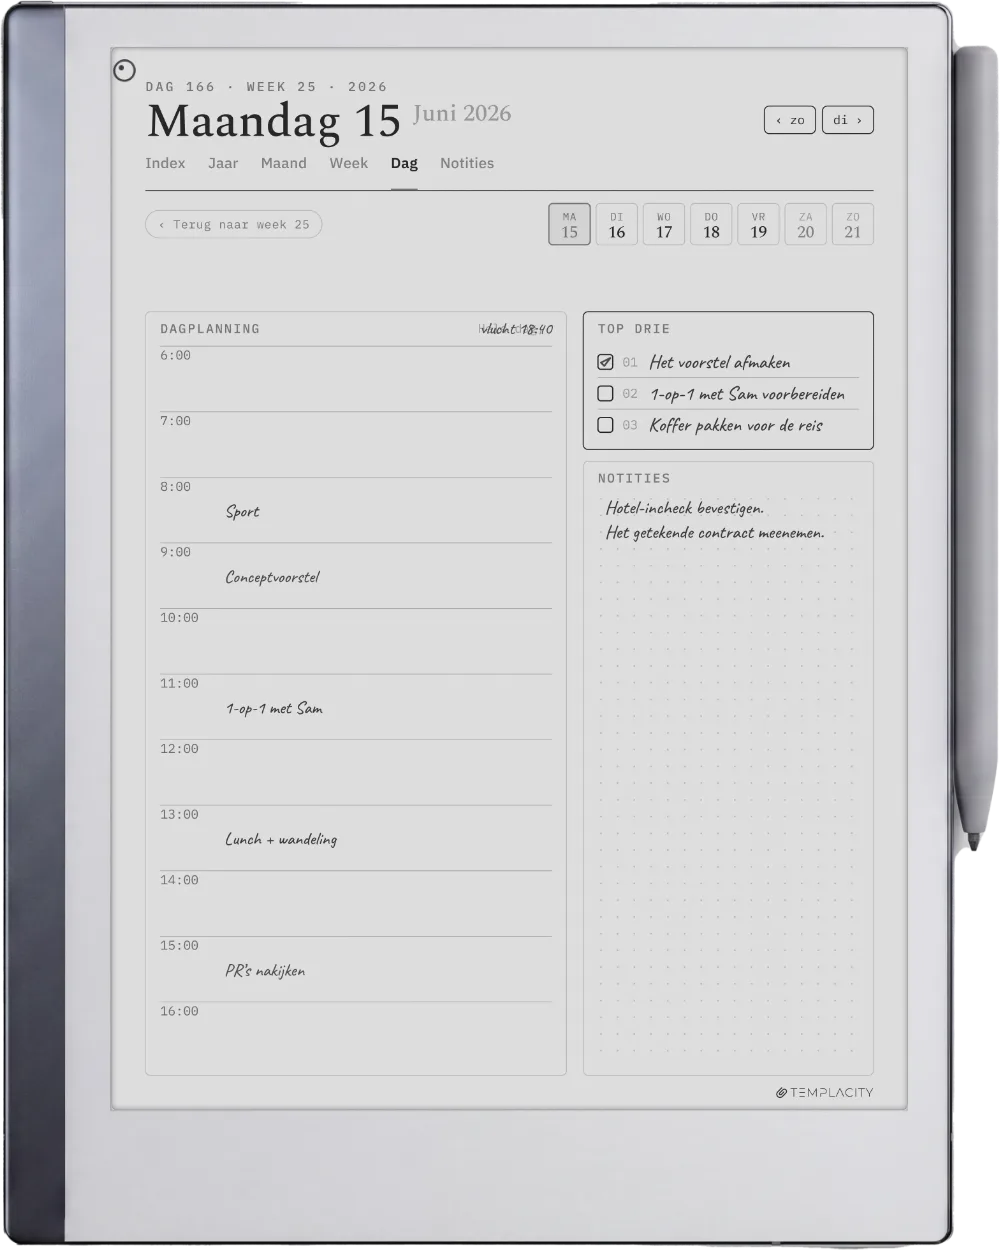1000x1250 pixels.
Task: Select day ZA 20 in week strip
Action: [x=806, y=224]
